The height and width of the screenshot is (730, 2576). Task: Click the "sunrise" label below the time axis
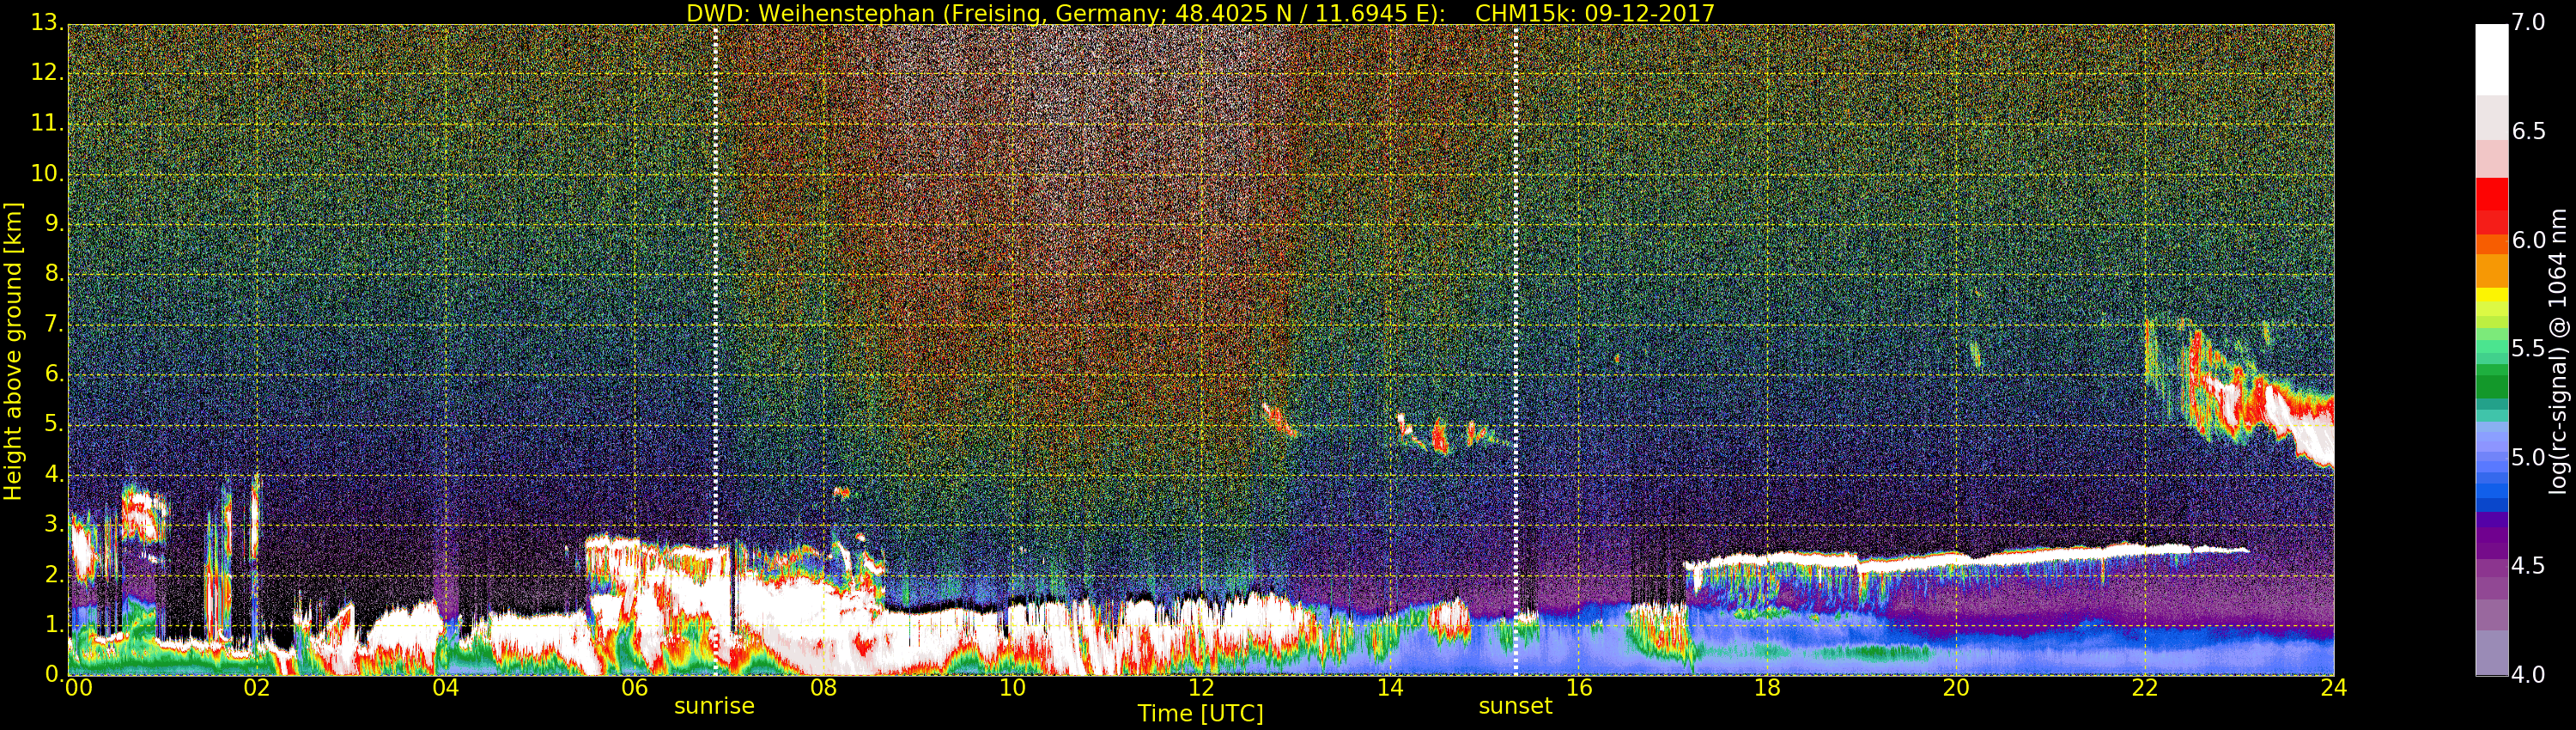click(x=714, y=706)
